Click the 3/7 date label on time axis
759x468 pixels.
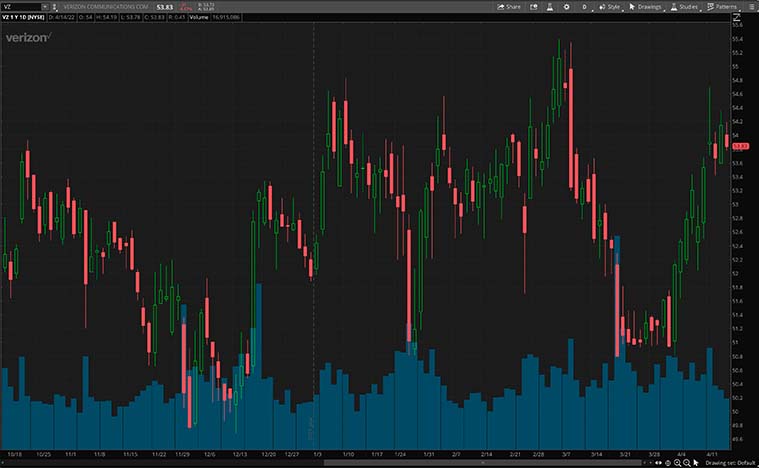(x=566, y=454)
